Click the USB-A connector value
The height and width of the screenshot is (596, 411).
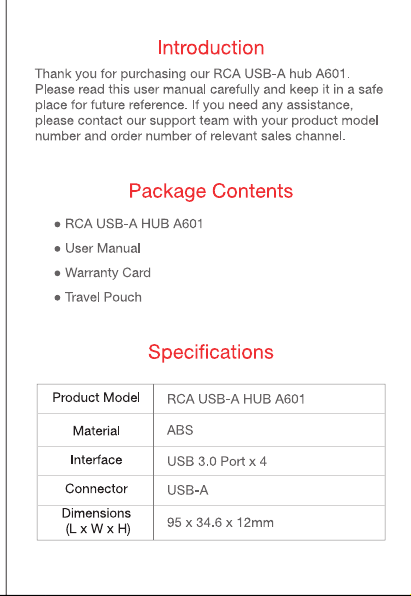(187, 490)
